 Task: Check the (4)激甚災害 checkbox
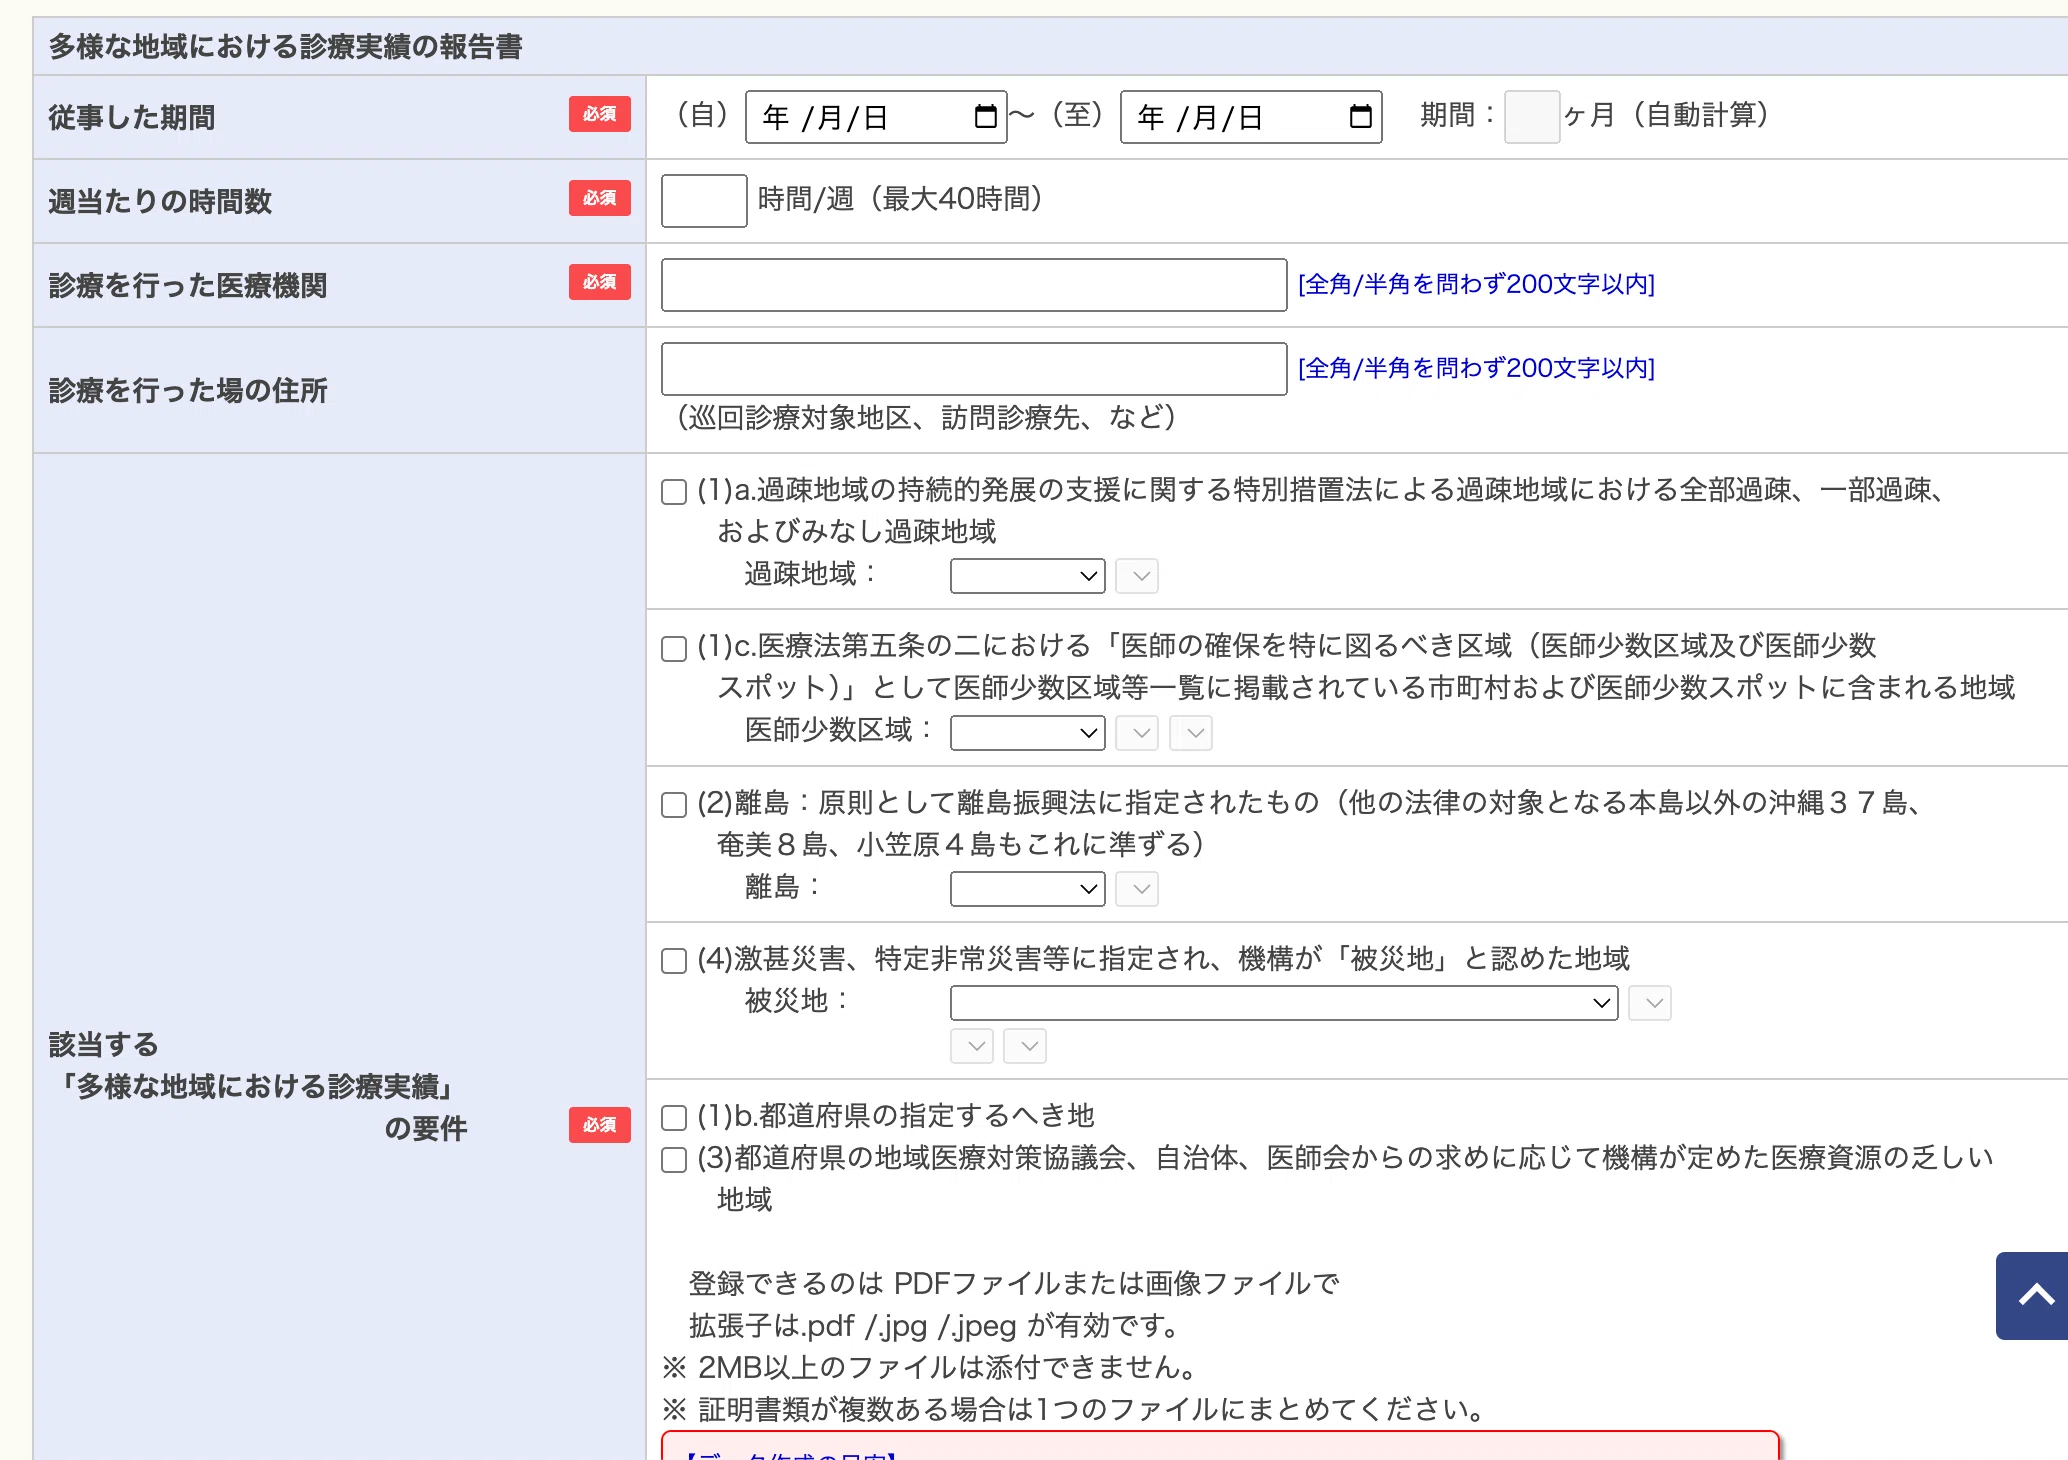[x=674, y=961]
